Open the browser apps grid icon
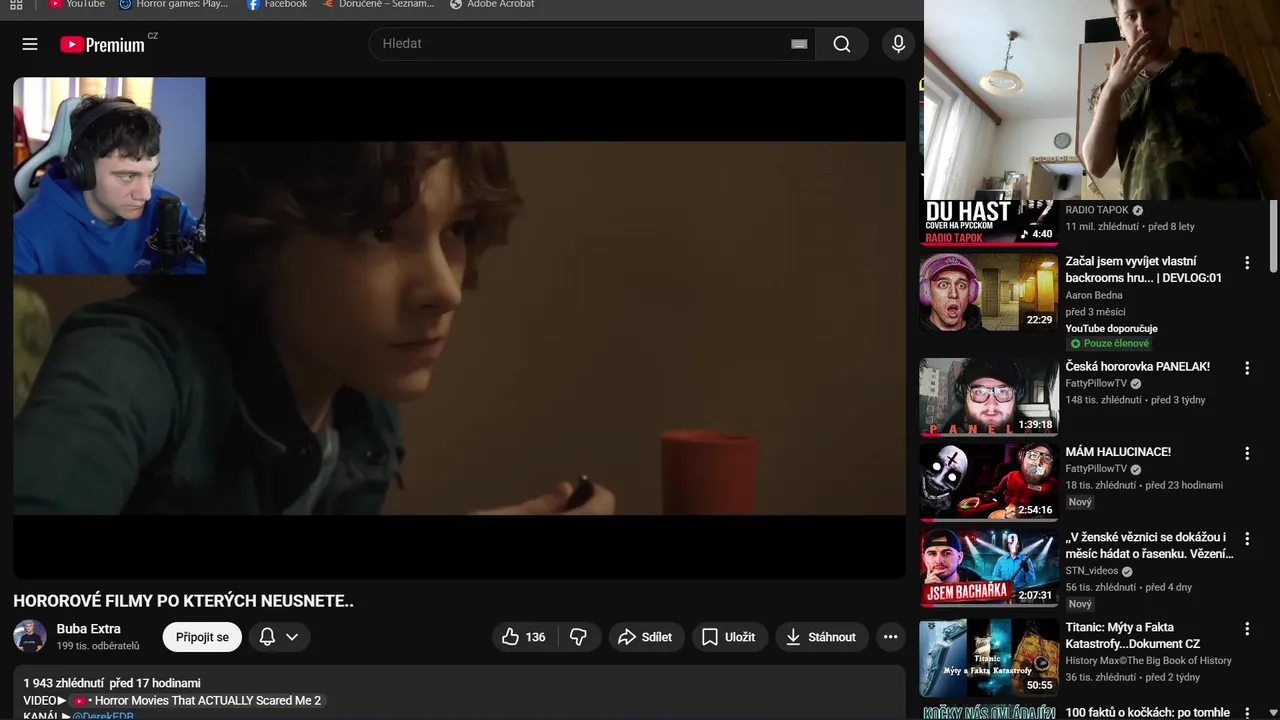Image resolution: width=1280 pixels, height=720 pixels. pyautogui.click(x=16, y=5)
